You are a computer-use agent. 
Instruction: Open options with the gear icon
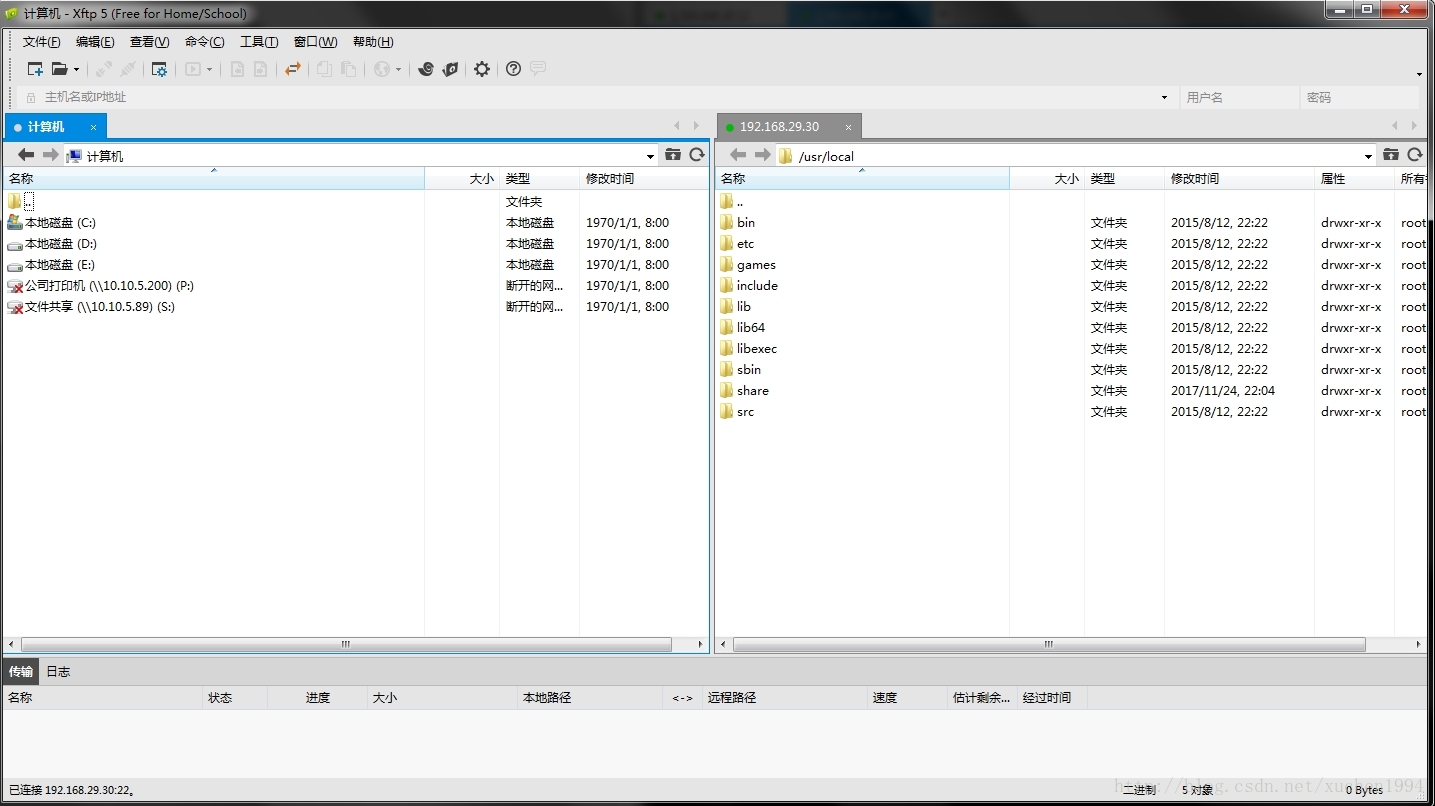pos(482,69)
